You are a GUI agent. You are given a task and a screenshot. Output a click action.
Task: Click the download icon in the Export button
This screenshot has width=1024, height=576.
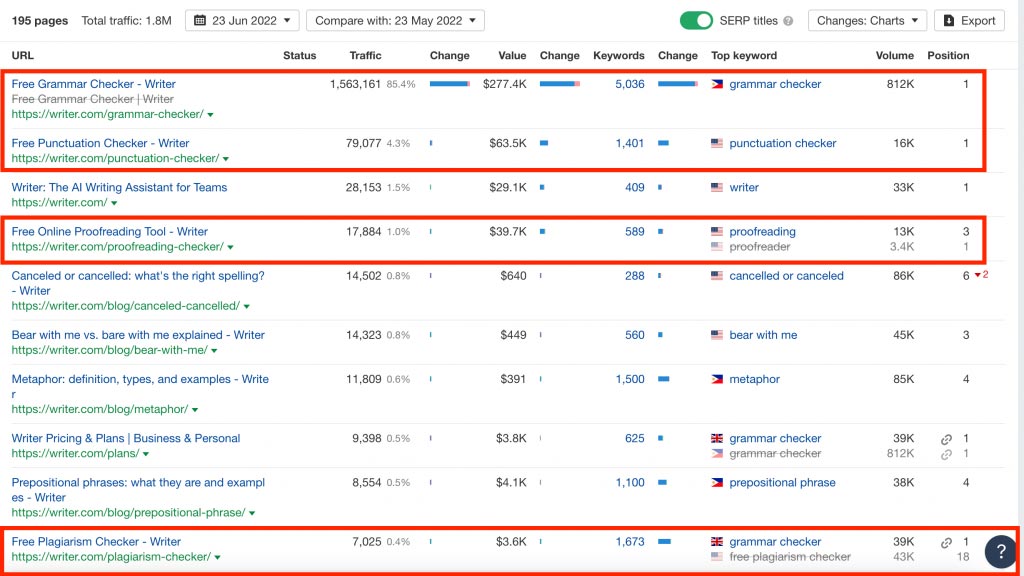[x=949, y=21]
